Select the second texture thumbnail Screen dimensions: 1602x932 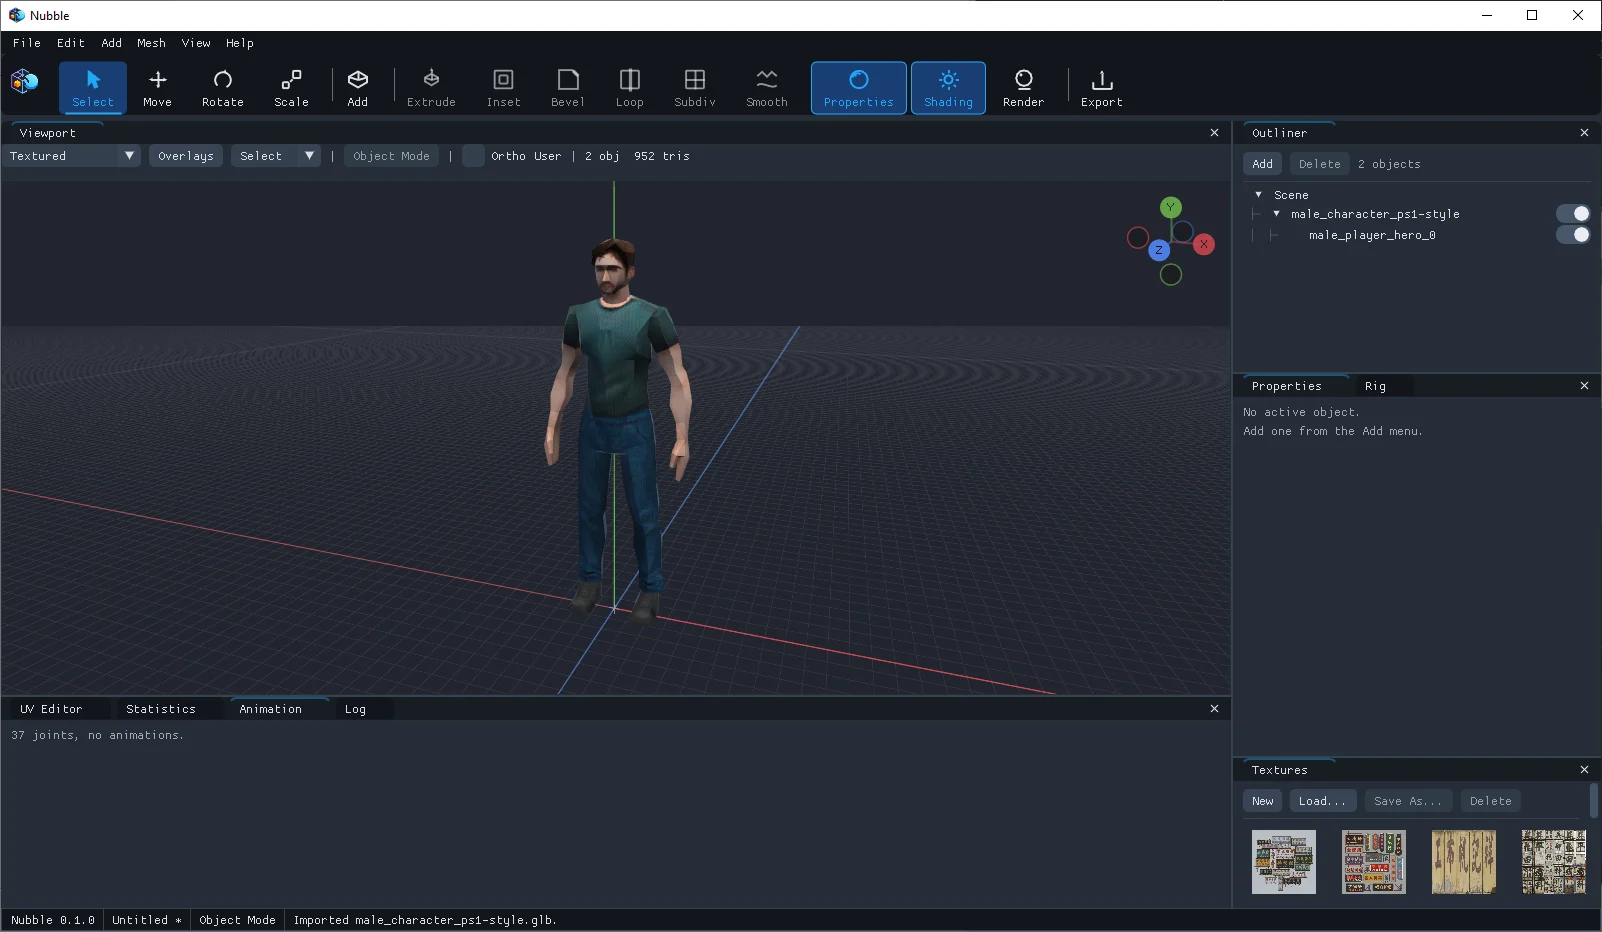[1374, 862]
